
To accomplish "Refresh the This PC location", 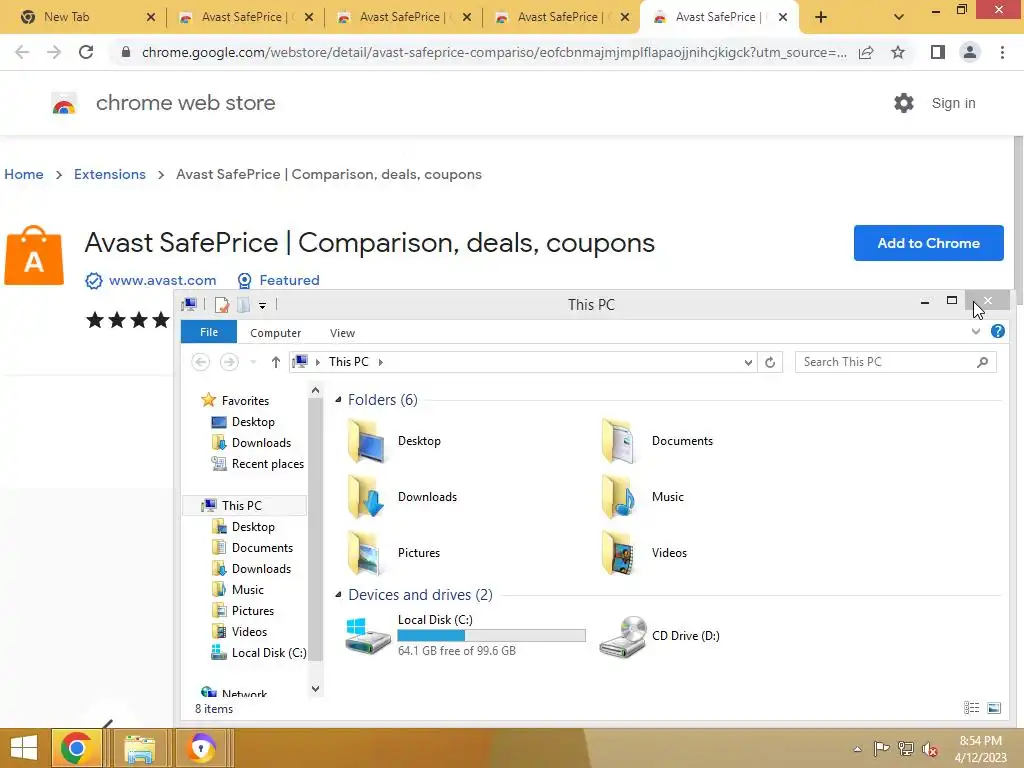I will pyautogui.click(x=770, y=362).
